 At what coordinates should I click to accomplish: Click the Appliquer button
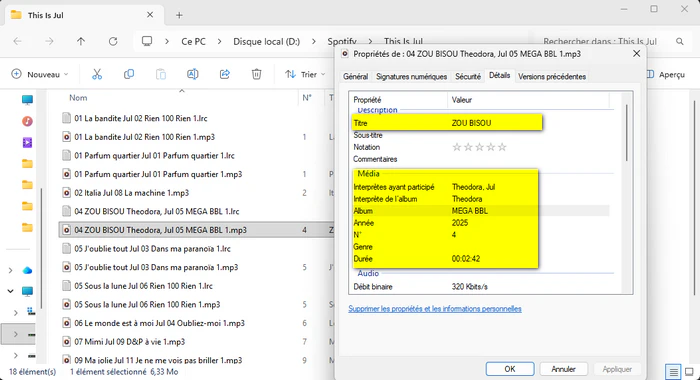(x=617, y=369)
